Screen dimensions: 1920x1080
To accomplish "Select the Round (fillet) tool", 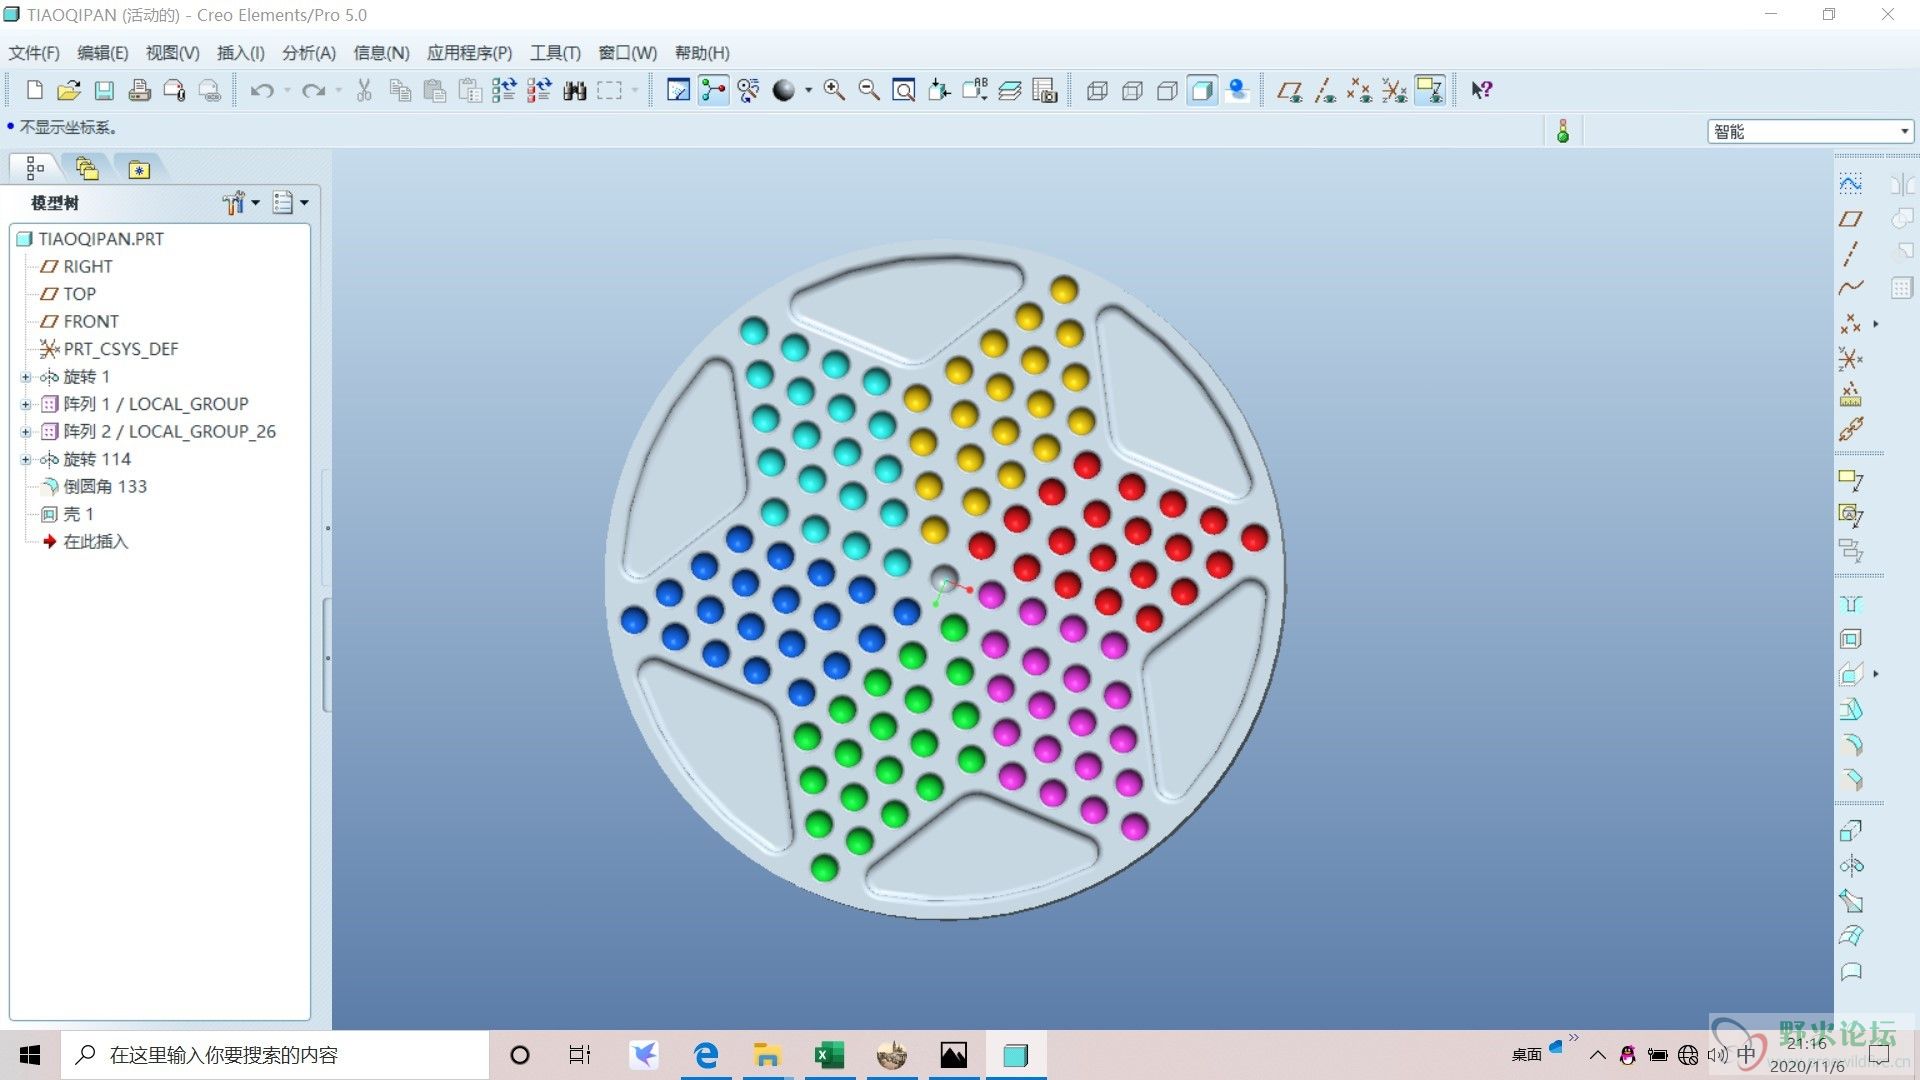I will click(x=1851, y=744).
